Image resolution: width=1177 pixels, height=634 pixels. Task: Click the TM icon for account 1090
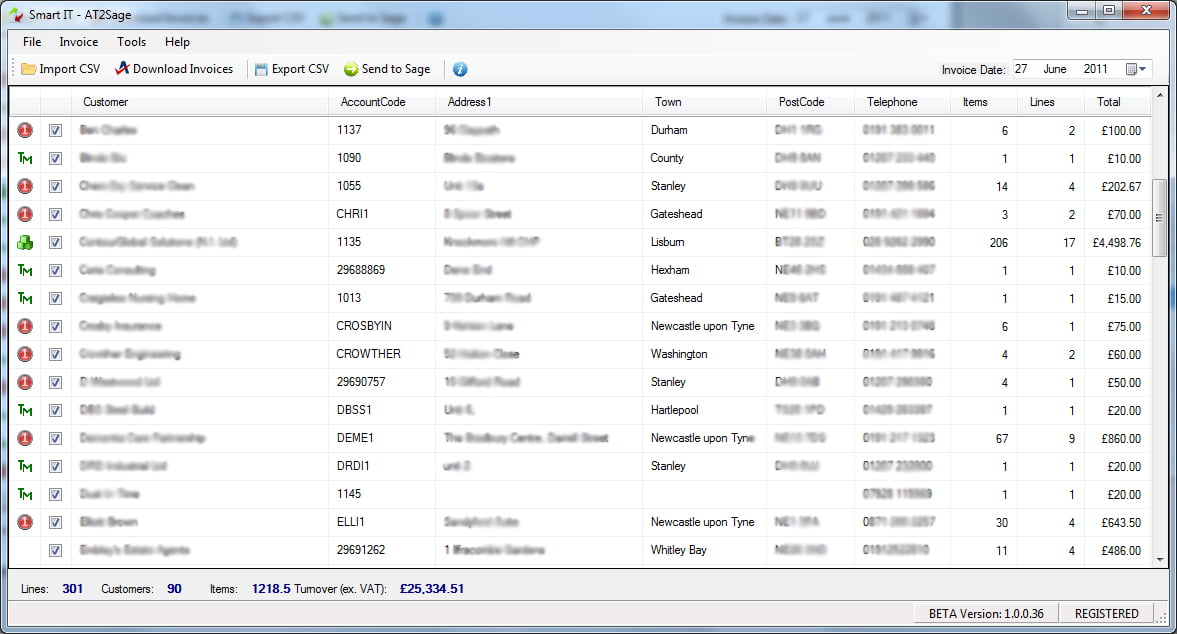25,158
